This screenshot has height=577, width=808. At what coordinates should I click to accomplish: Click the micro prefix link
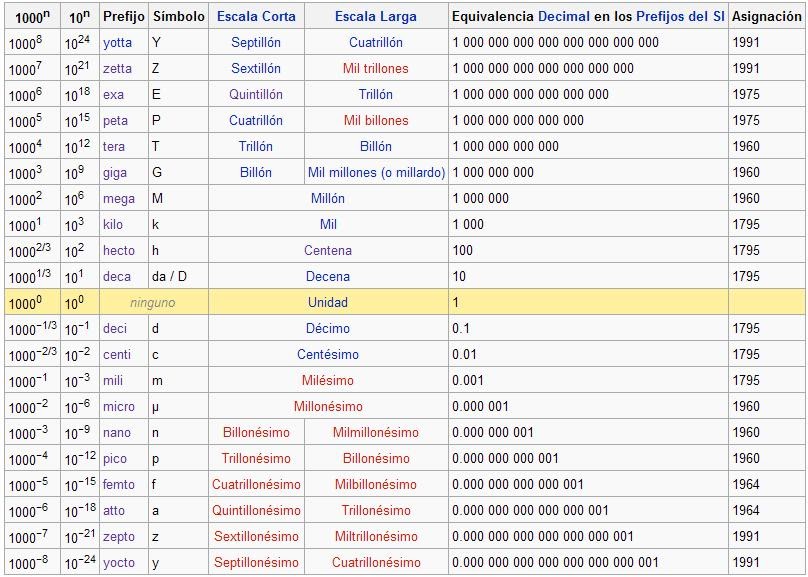(x=119, y=406)
